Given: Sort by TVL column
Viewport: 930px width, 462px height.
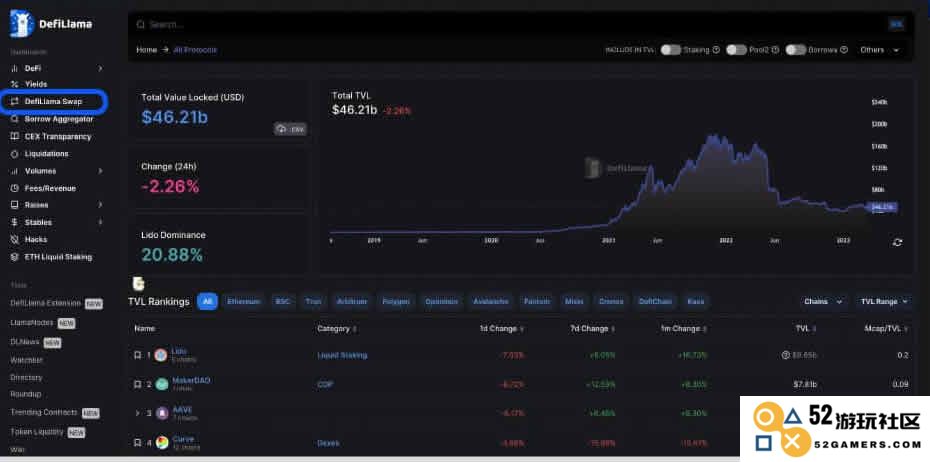Looking at the screenshot, I should (x=805, y=329).
